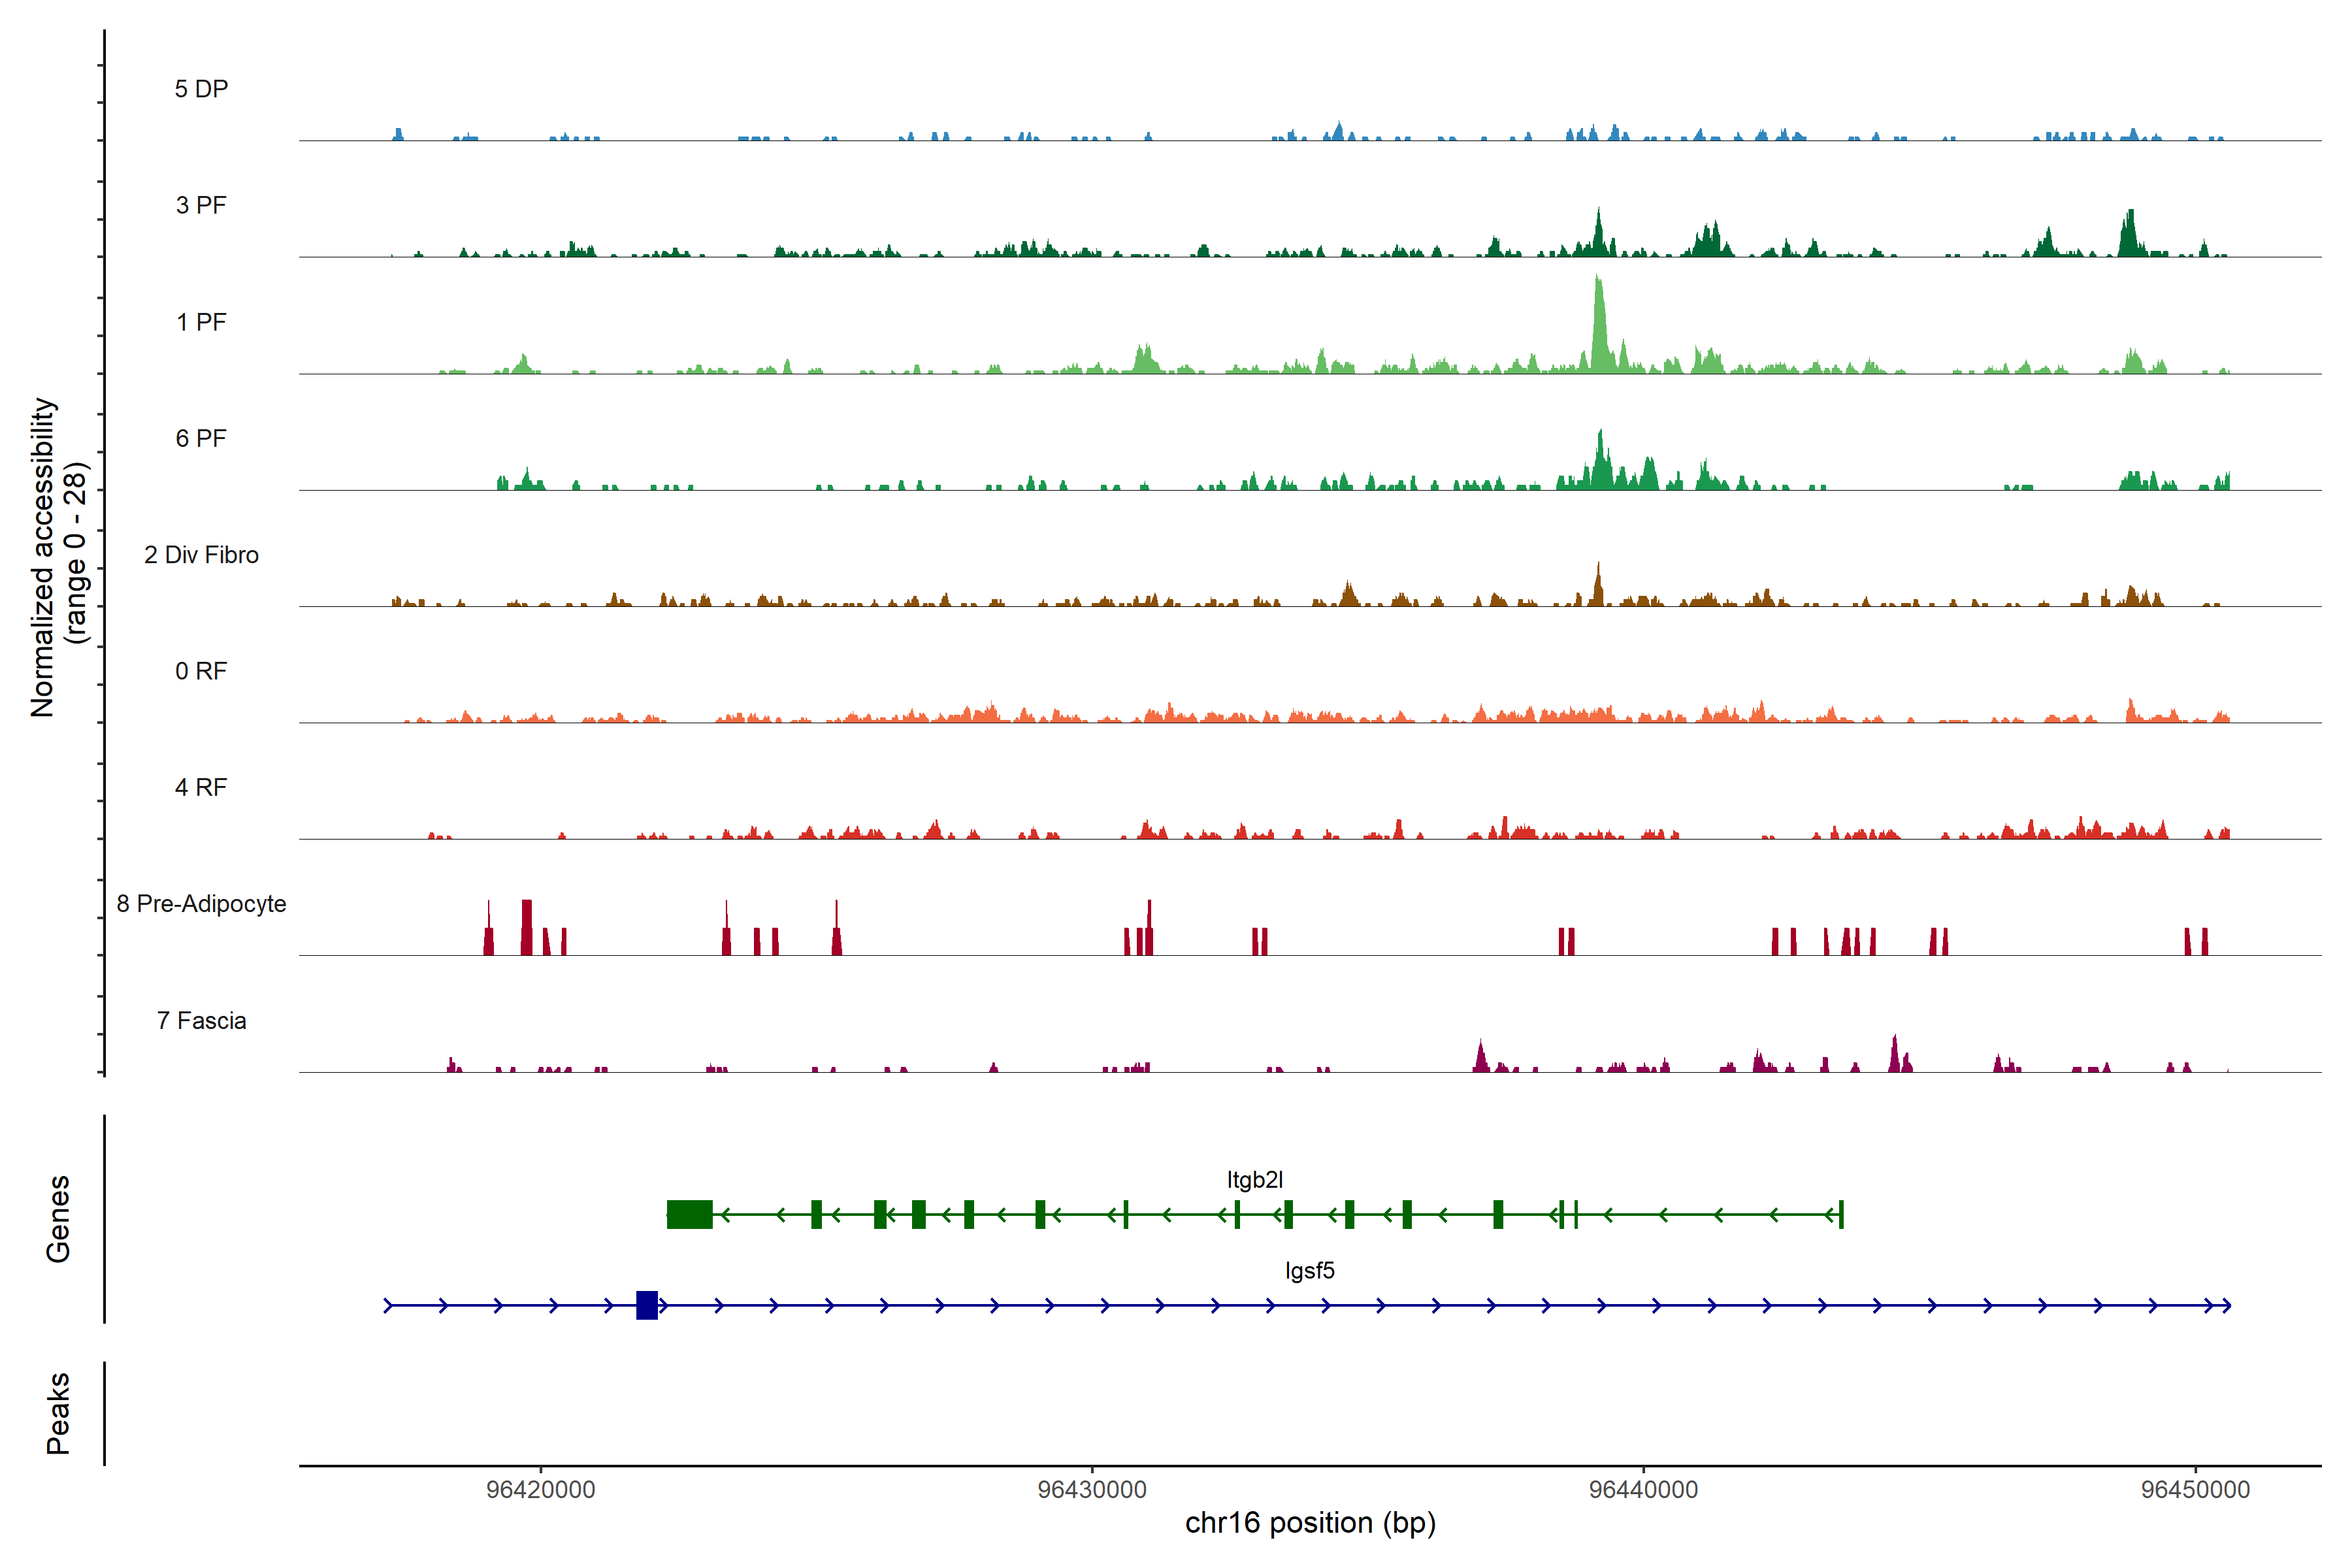Select the 7 Fascia track label
Screen dimensions: 2352x1568
[201, 1020]
